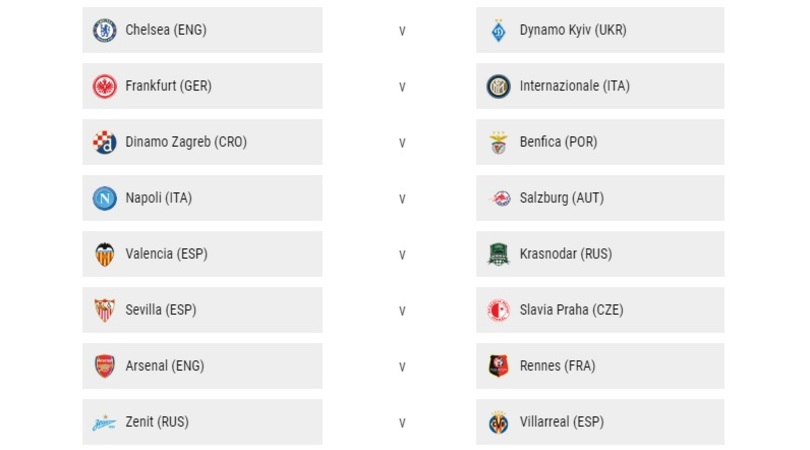Viewport: 810px width, 450px height.
Task: Click the Napoli (ITA) team row
Action: pos(202,198)
